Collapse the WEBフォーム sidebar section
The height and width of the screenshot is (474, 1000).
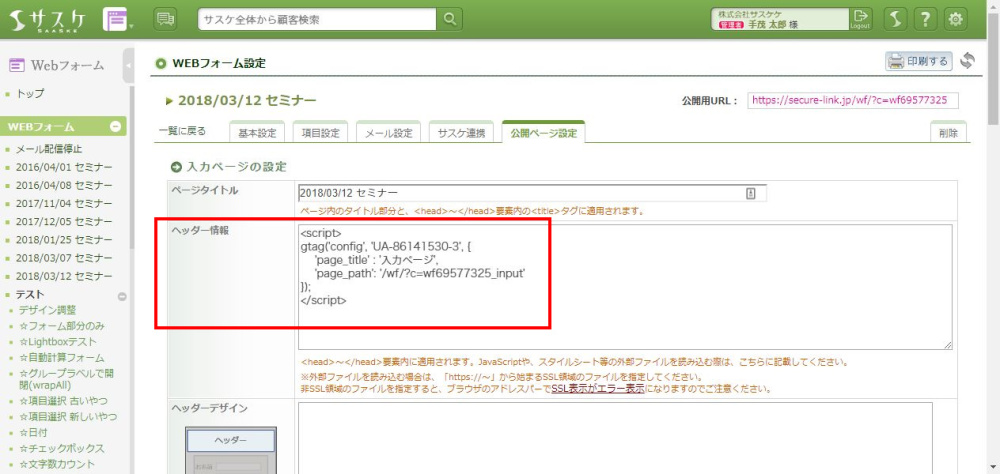click(x=115, y=126)
